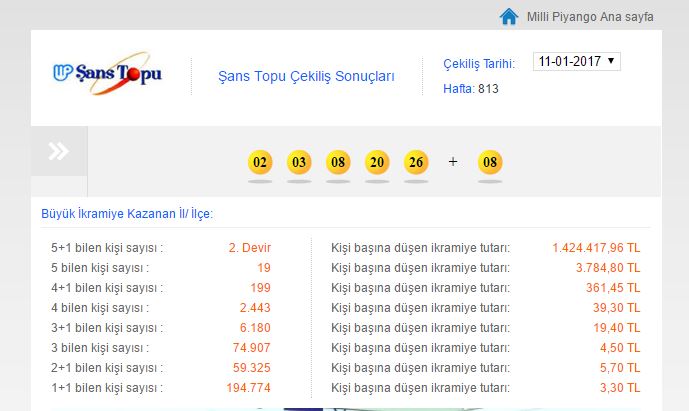Click the yellow ball numbered 02
The height and width of the screenshot is (411, 689).
pyautogui.click(x=260, y=162)
